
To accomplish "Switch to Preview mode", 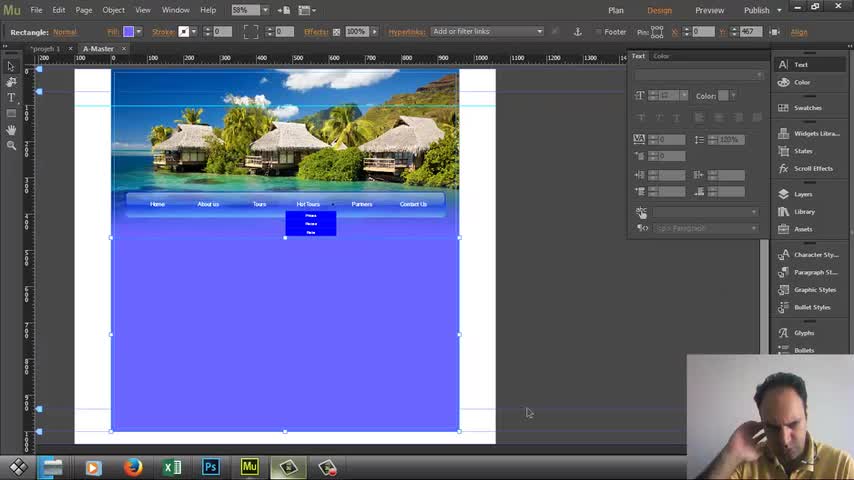I will coord(709,10).
